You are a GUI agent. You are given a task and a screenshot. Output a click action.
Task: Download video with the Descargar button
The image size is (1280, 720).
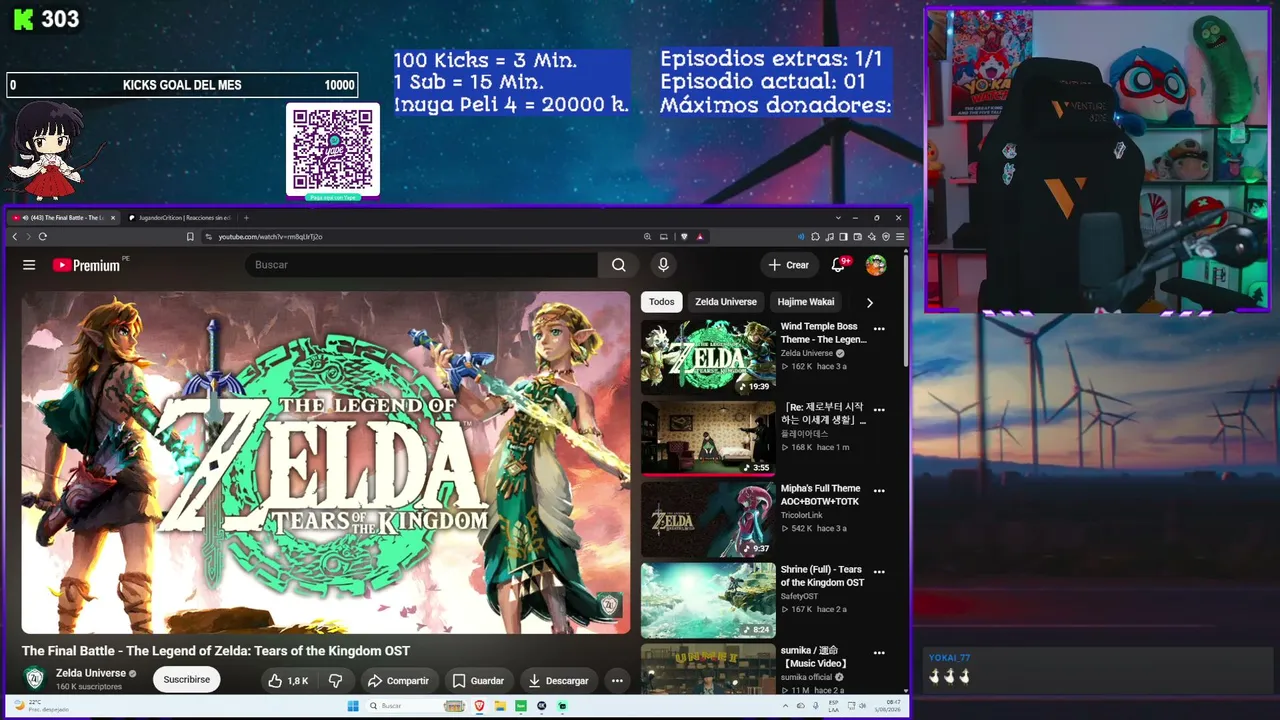click(x=558, y=681)
